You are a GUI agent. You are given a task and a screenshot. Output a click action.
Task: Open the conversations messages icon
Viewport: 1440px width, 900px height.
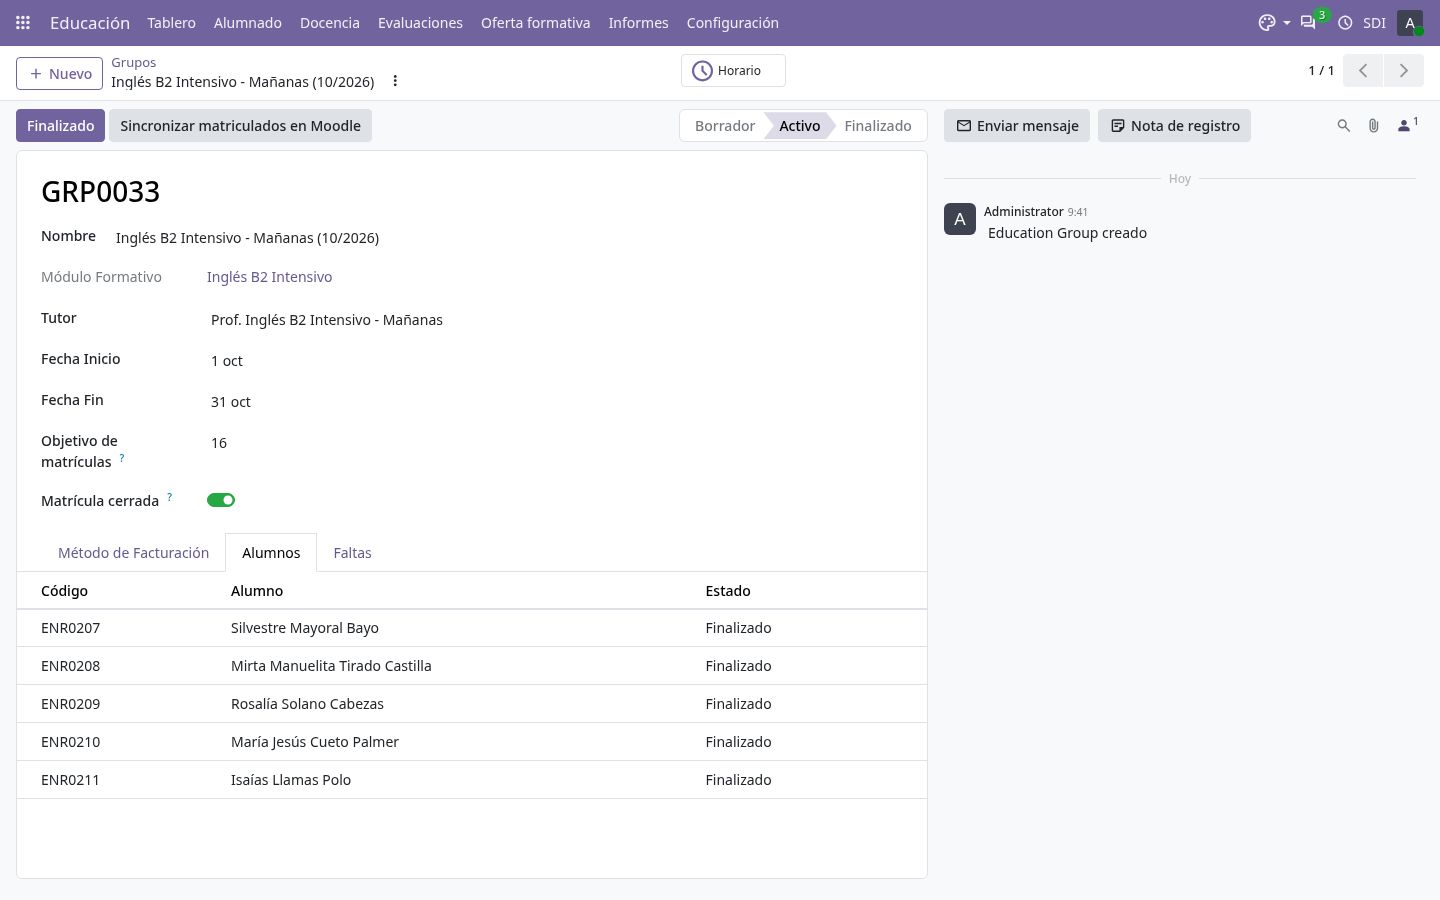point(1308,22)
